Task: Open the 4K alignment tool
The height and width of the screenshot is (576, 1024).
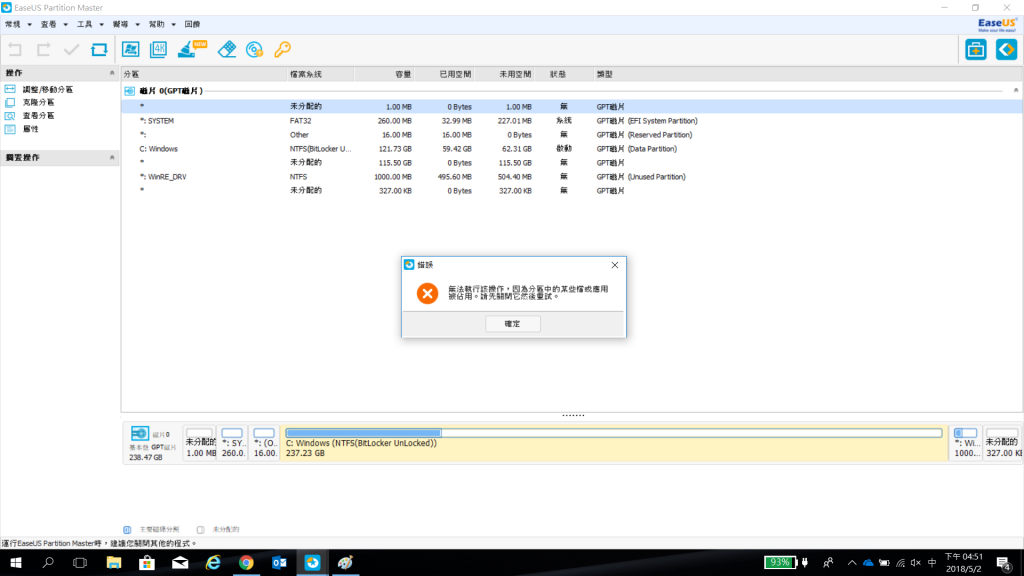Action: click(x=159, y=50)
